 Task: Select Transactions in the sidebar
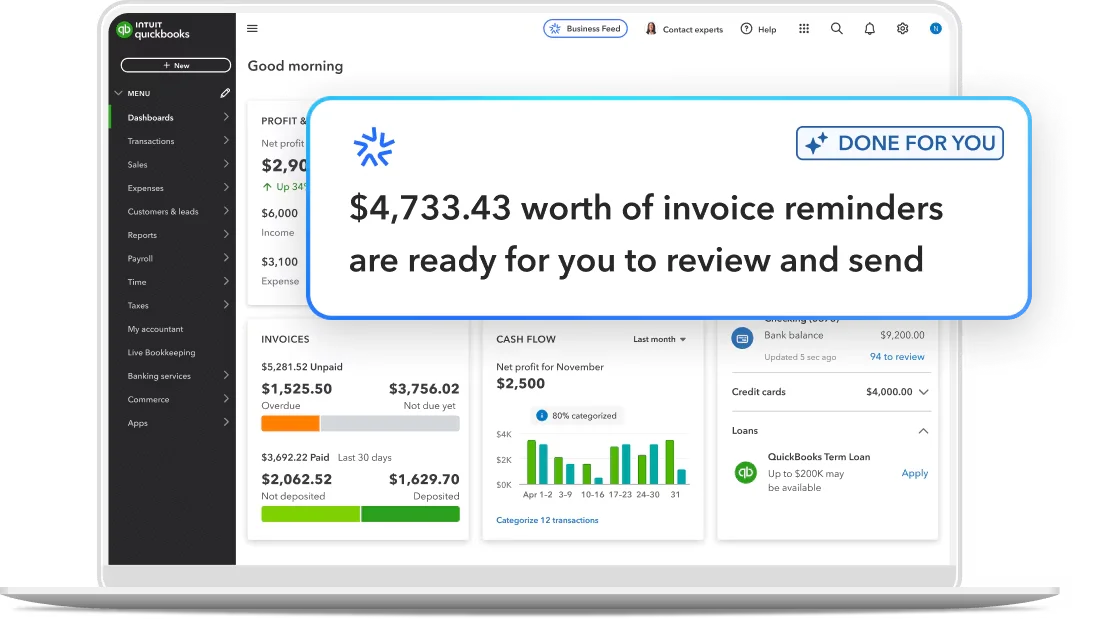tap(152, 141)
